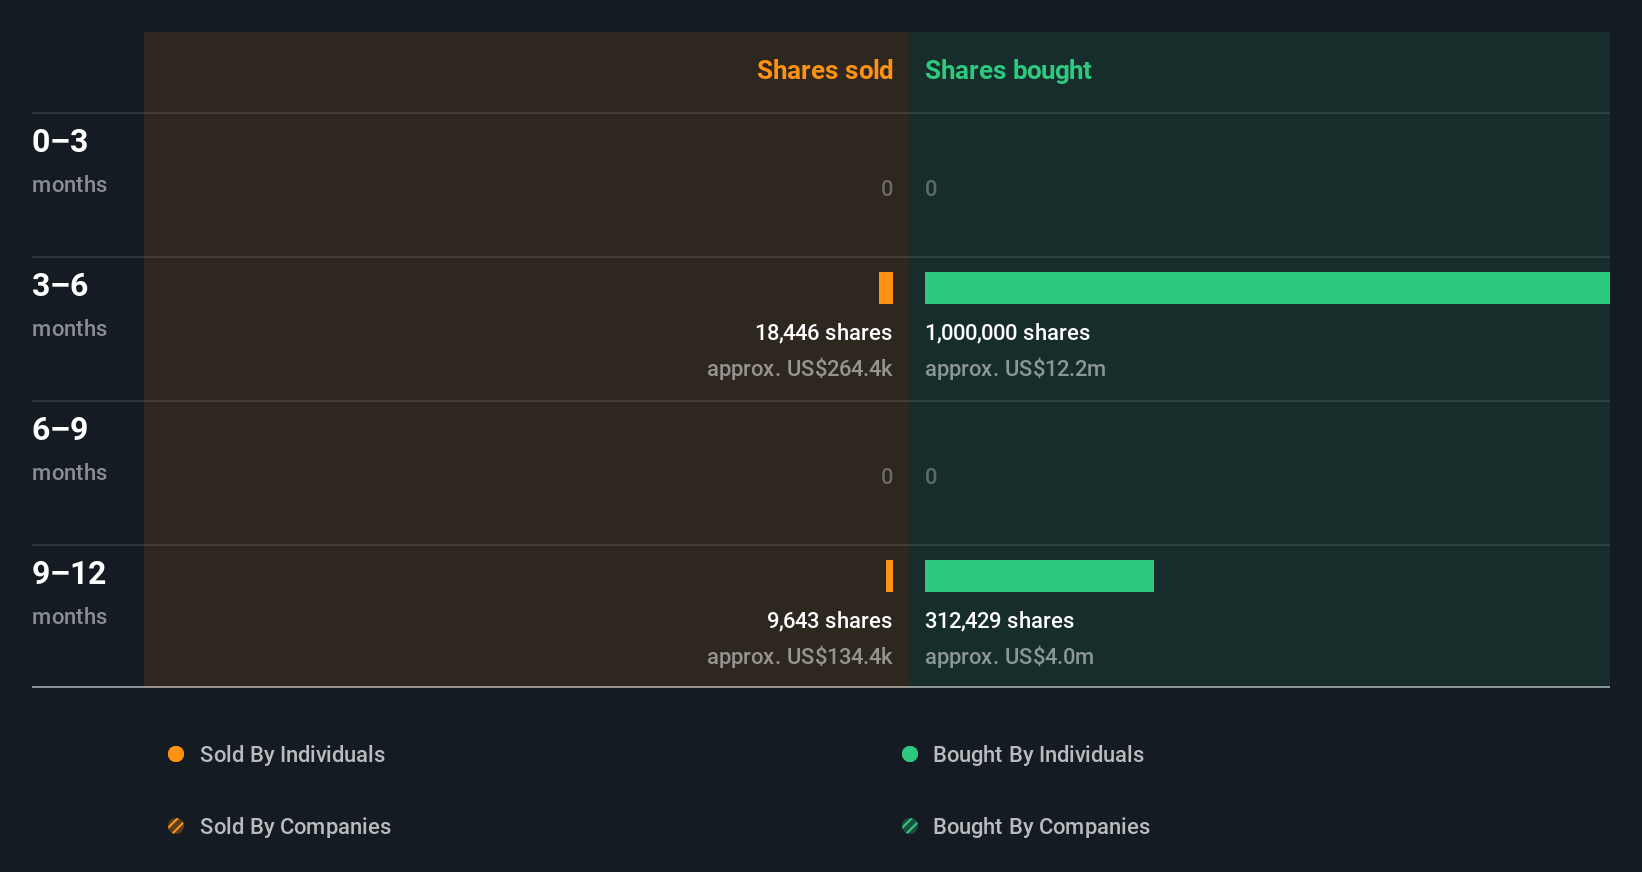Click the sold 0 in 6–9 months row
This screenshot has height=872, width=1642.
tap(887, 476)
